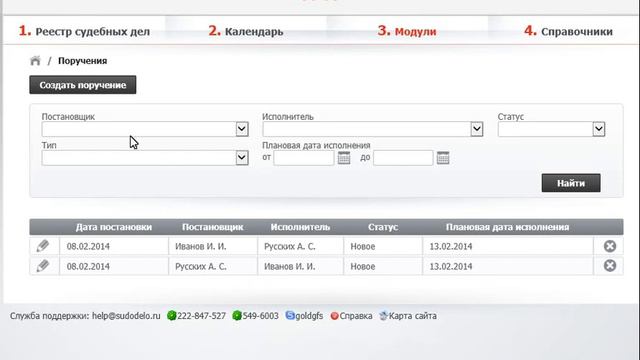Sort by Исполнитель column header
Image resolution: width=640 pixels, height=360 pixels.
tap(300, 227)
